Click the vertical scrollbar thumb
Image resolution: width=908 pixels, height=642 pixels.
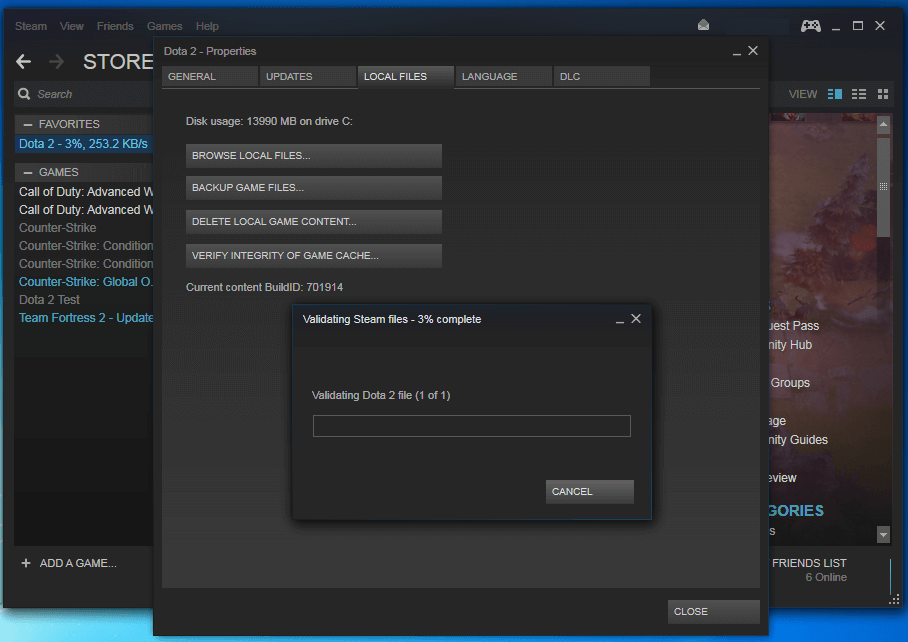[x=883, y=186]
